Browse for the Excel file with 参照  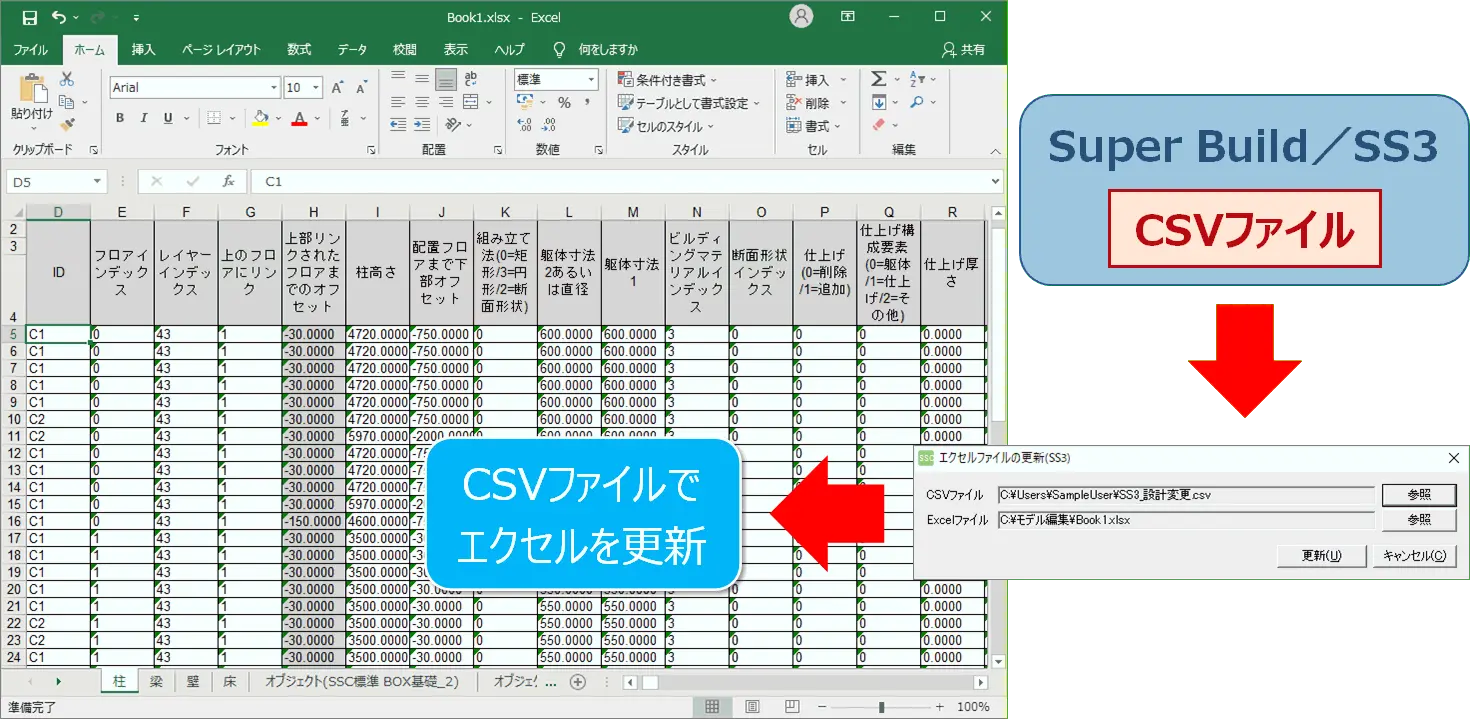1419,520
